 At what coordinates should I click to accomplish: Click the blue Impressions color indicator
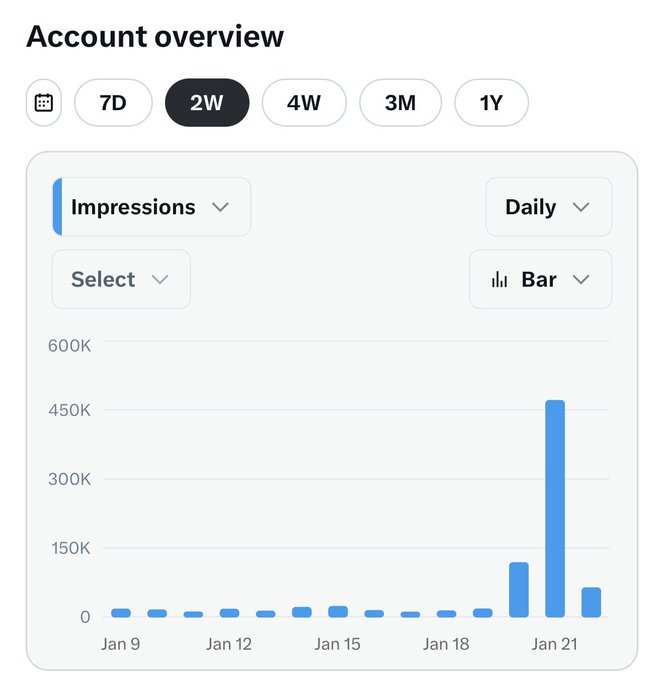click(57, 207)
